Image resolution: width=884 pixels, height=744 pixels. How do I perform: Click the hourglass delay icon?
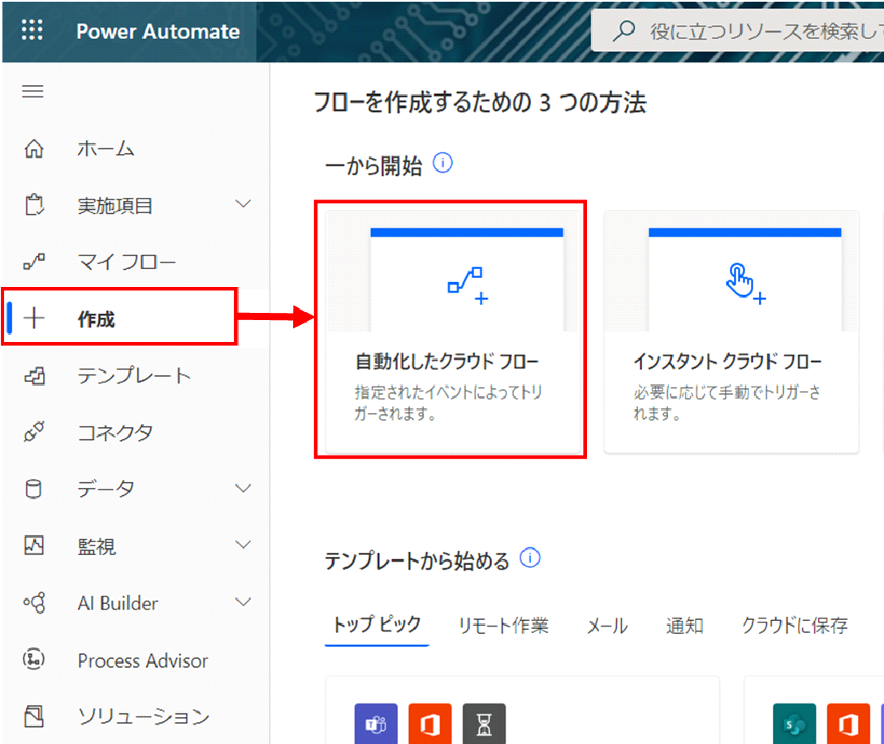pyautogui.click(x=484, y=724)
